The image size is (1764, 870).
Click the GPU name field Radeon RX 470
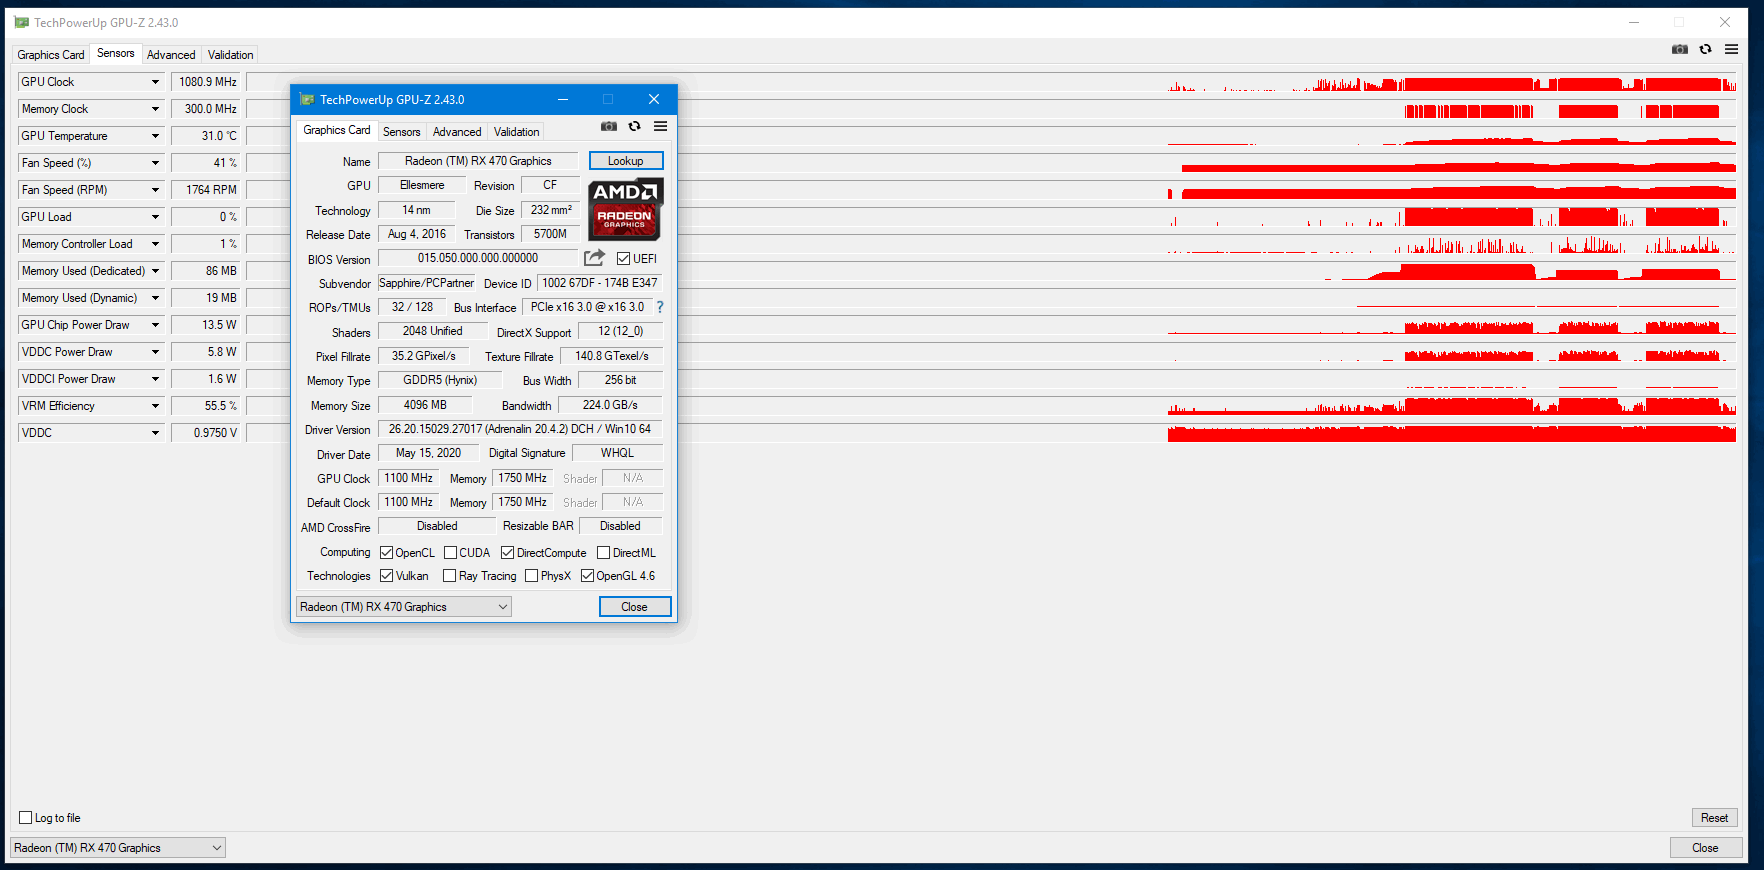478,161
